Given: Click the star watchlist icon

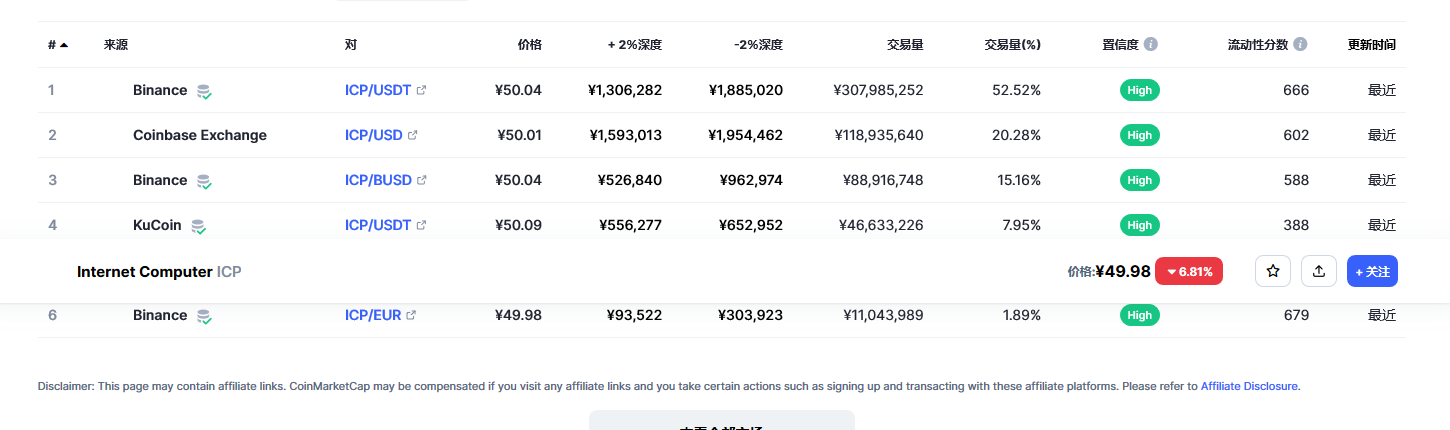Looking at the screenshot, I should click(1273, 271).
